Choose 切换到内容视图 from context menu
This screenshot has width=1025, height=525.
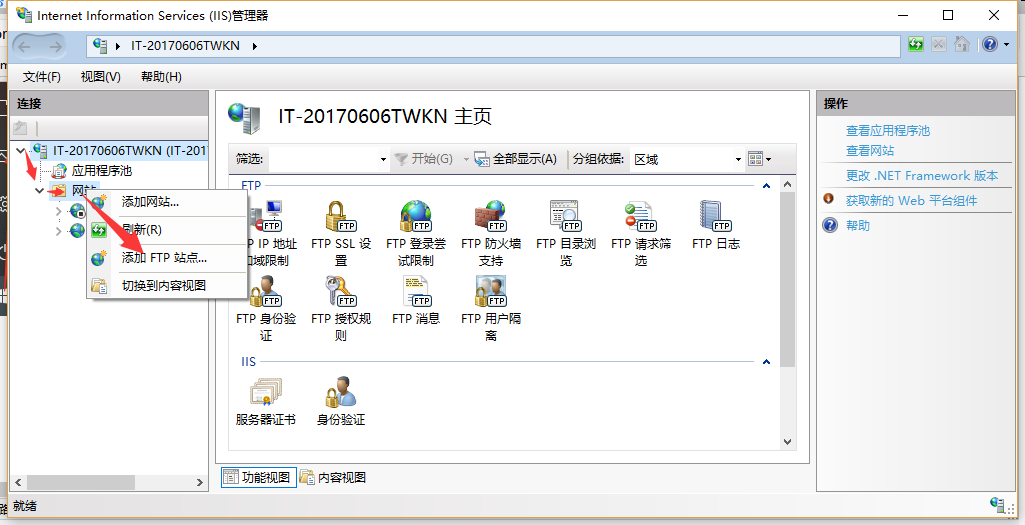click(x=167, y=286)
